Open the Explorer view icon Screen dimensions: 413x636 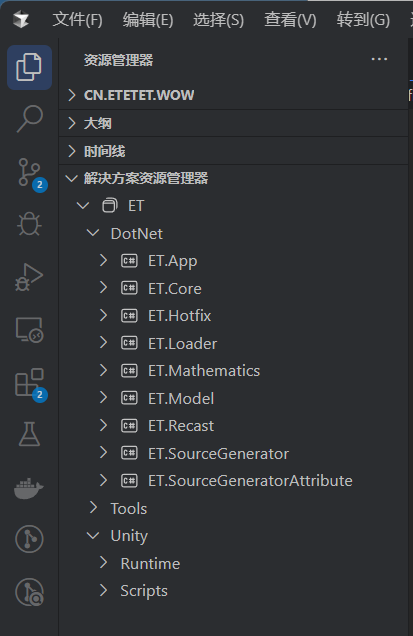(29, 67)
